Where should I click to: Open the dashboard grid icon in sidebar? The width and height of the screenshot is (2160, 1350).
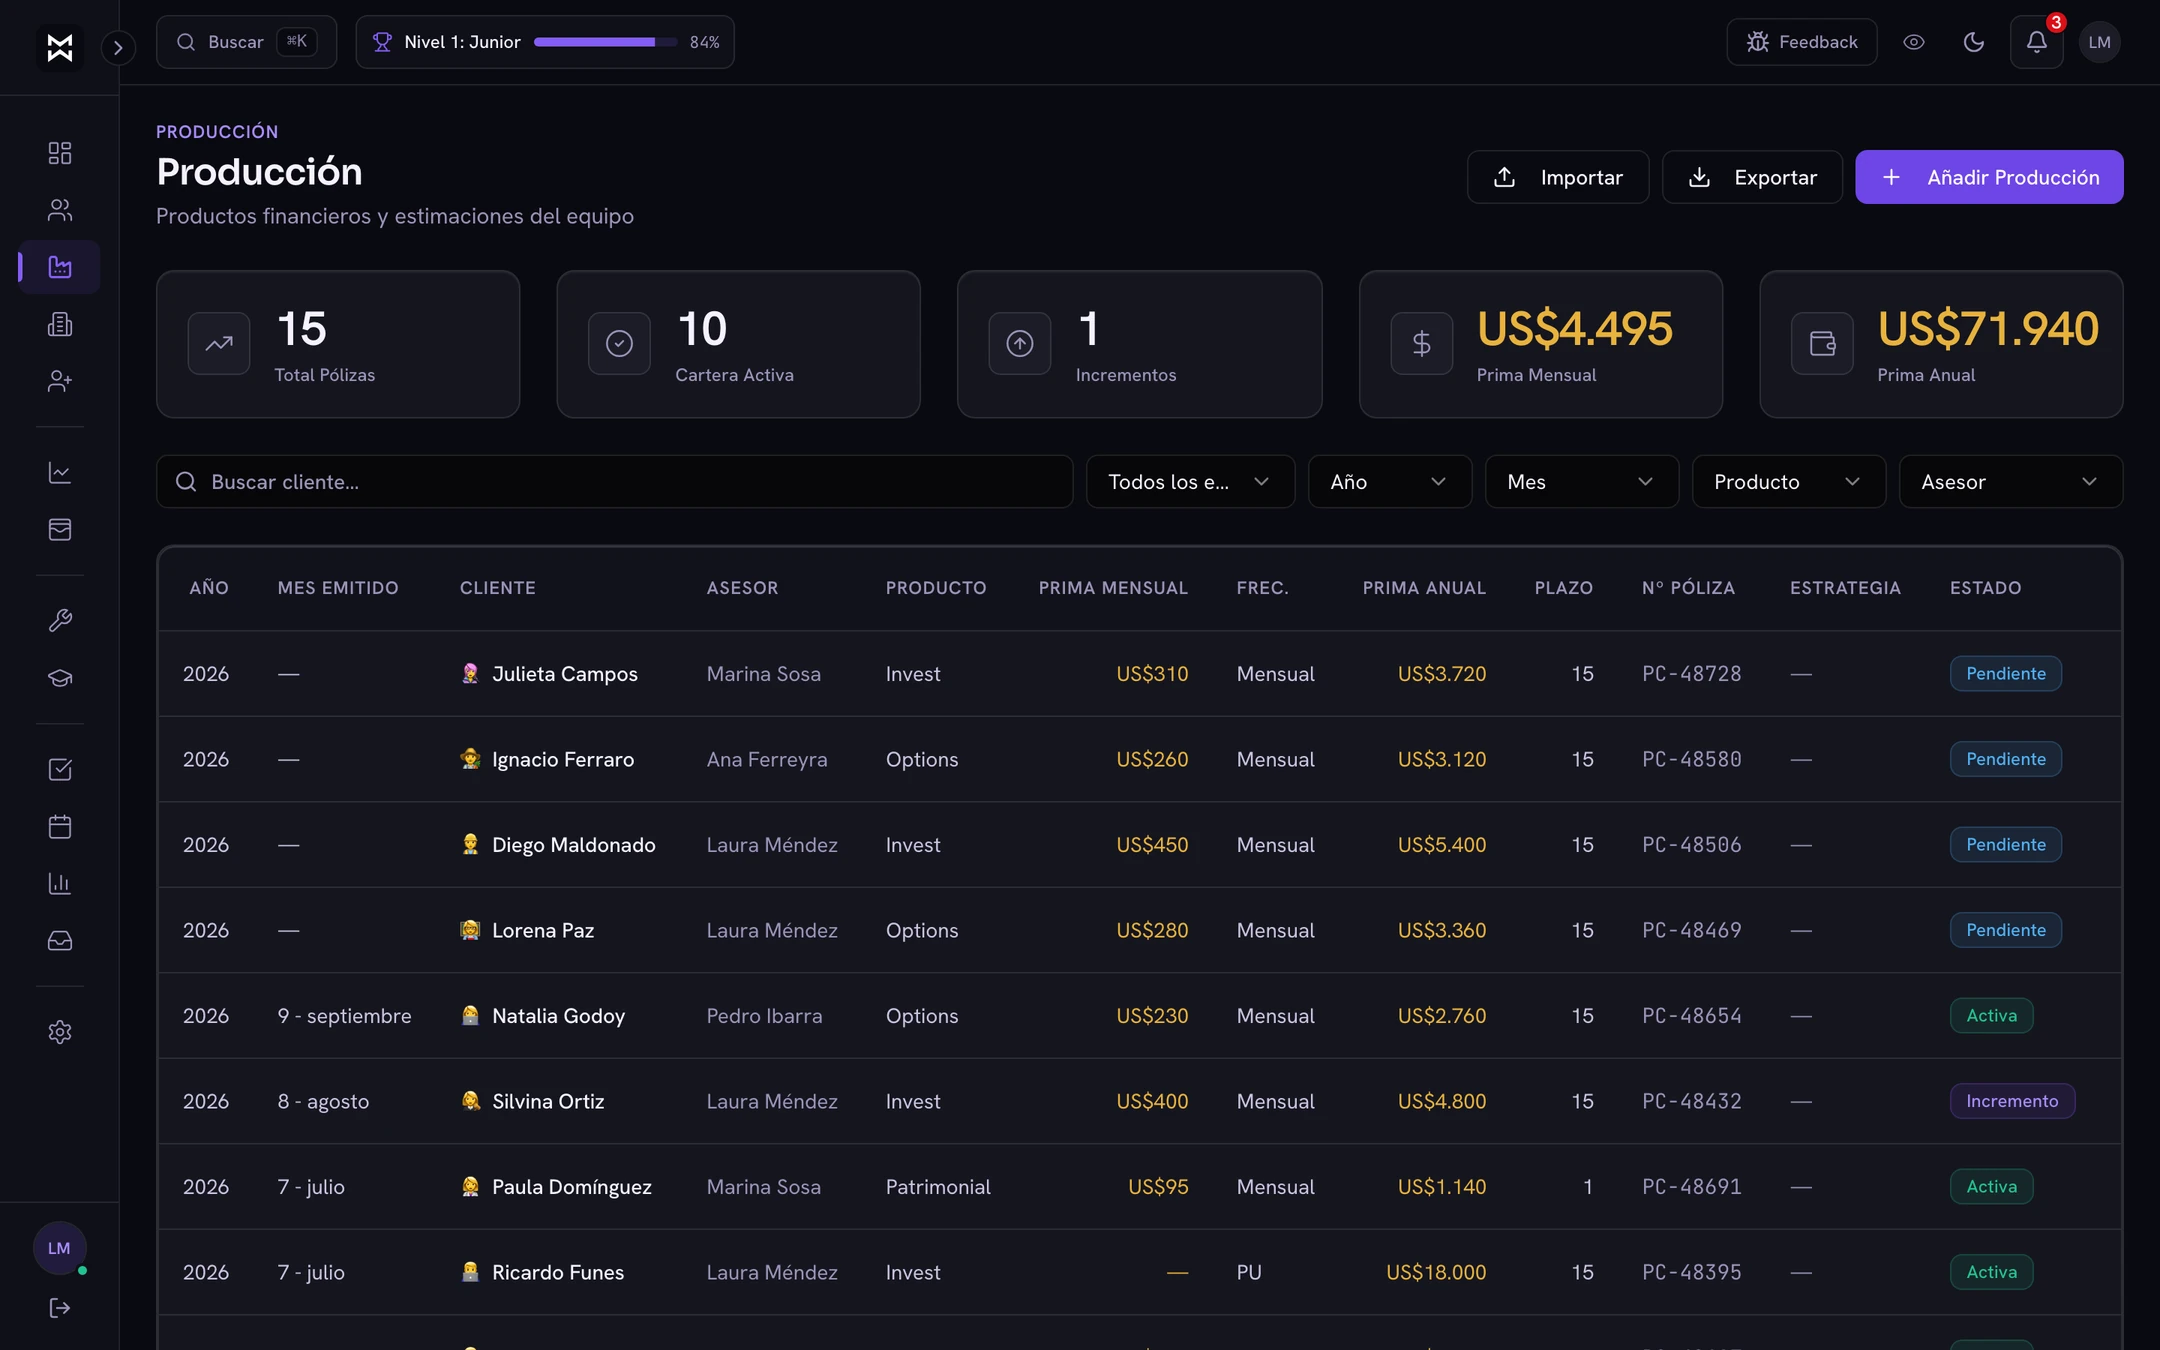(60, 153)
